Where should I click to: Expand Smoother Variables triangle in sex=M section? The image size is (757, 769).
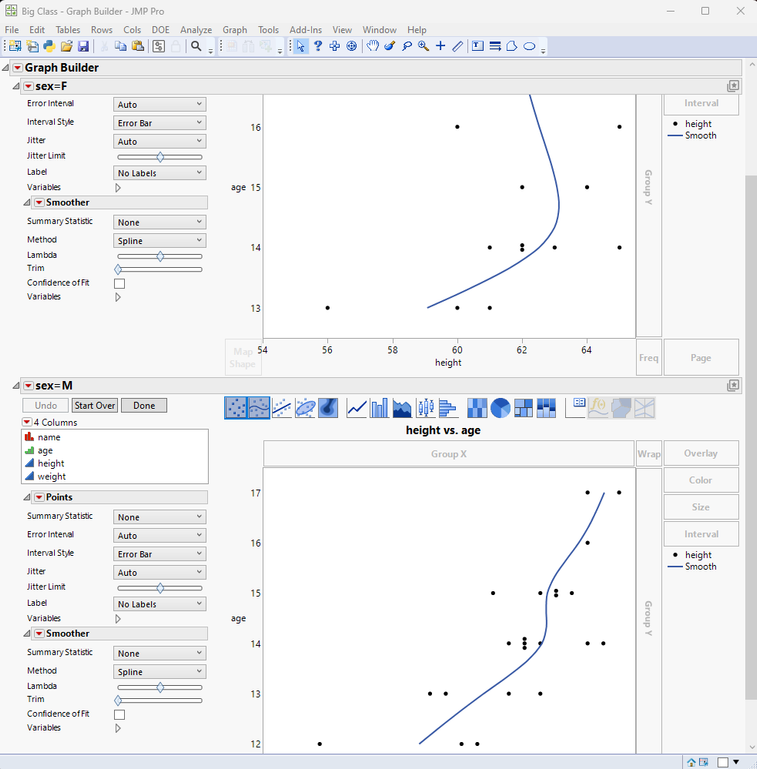coord(118,728)
